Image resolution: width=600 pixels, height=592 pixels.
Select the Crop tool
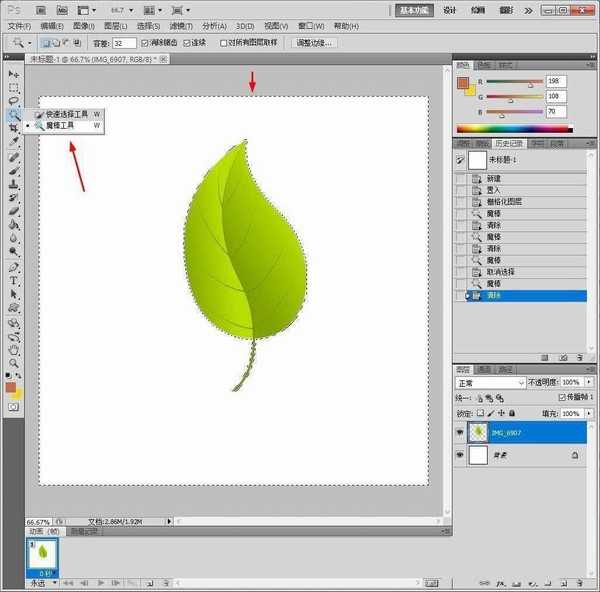click(x=14, y=129)
